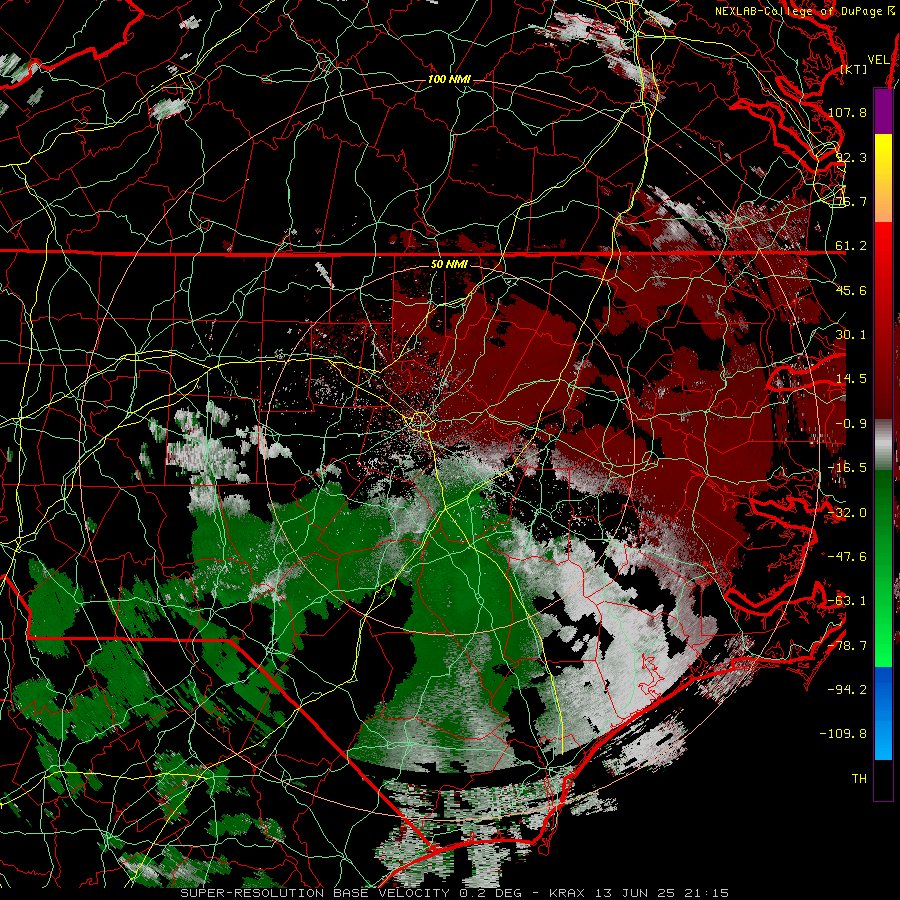Pick the purple segment of the color bar
This screenshot has width=900, height=900.
pos(883,111)
